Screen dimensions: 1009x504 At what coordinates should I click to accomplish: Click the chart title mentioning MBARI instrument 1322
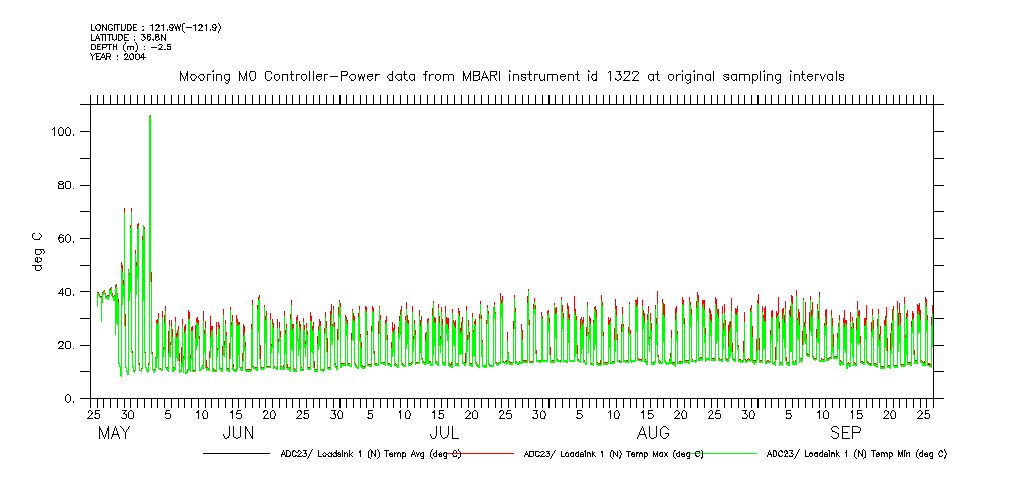[x=511, y=76]
